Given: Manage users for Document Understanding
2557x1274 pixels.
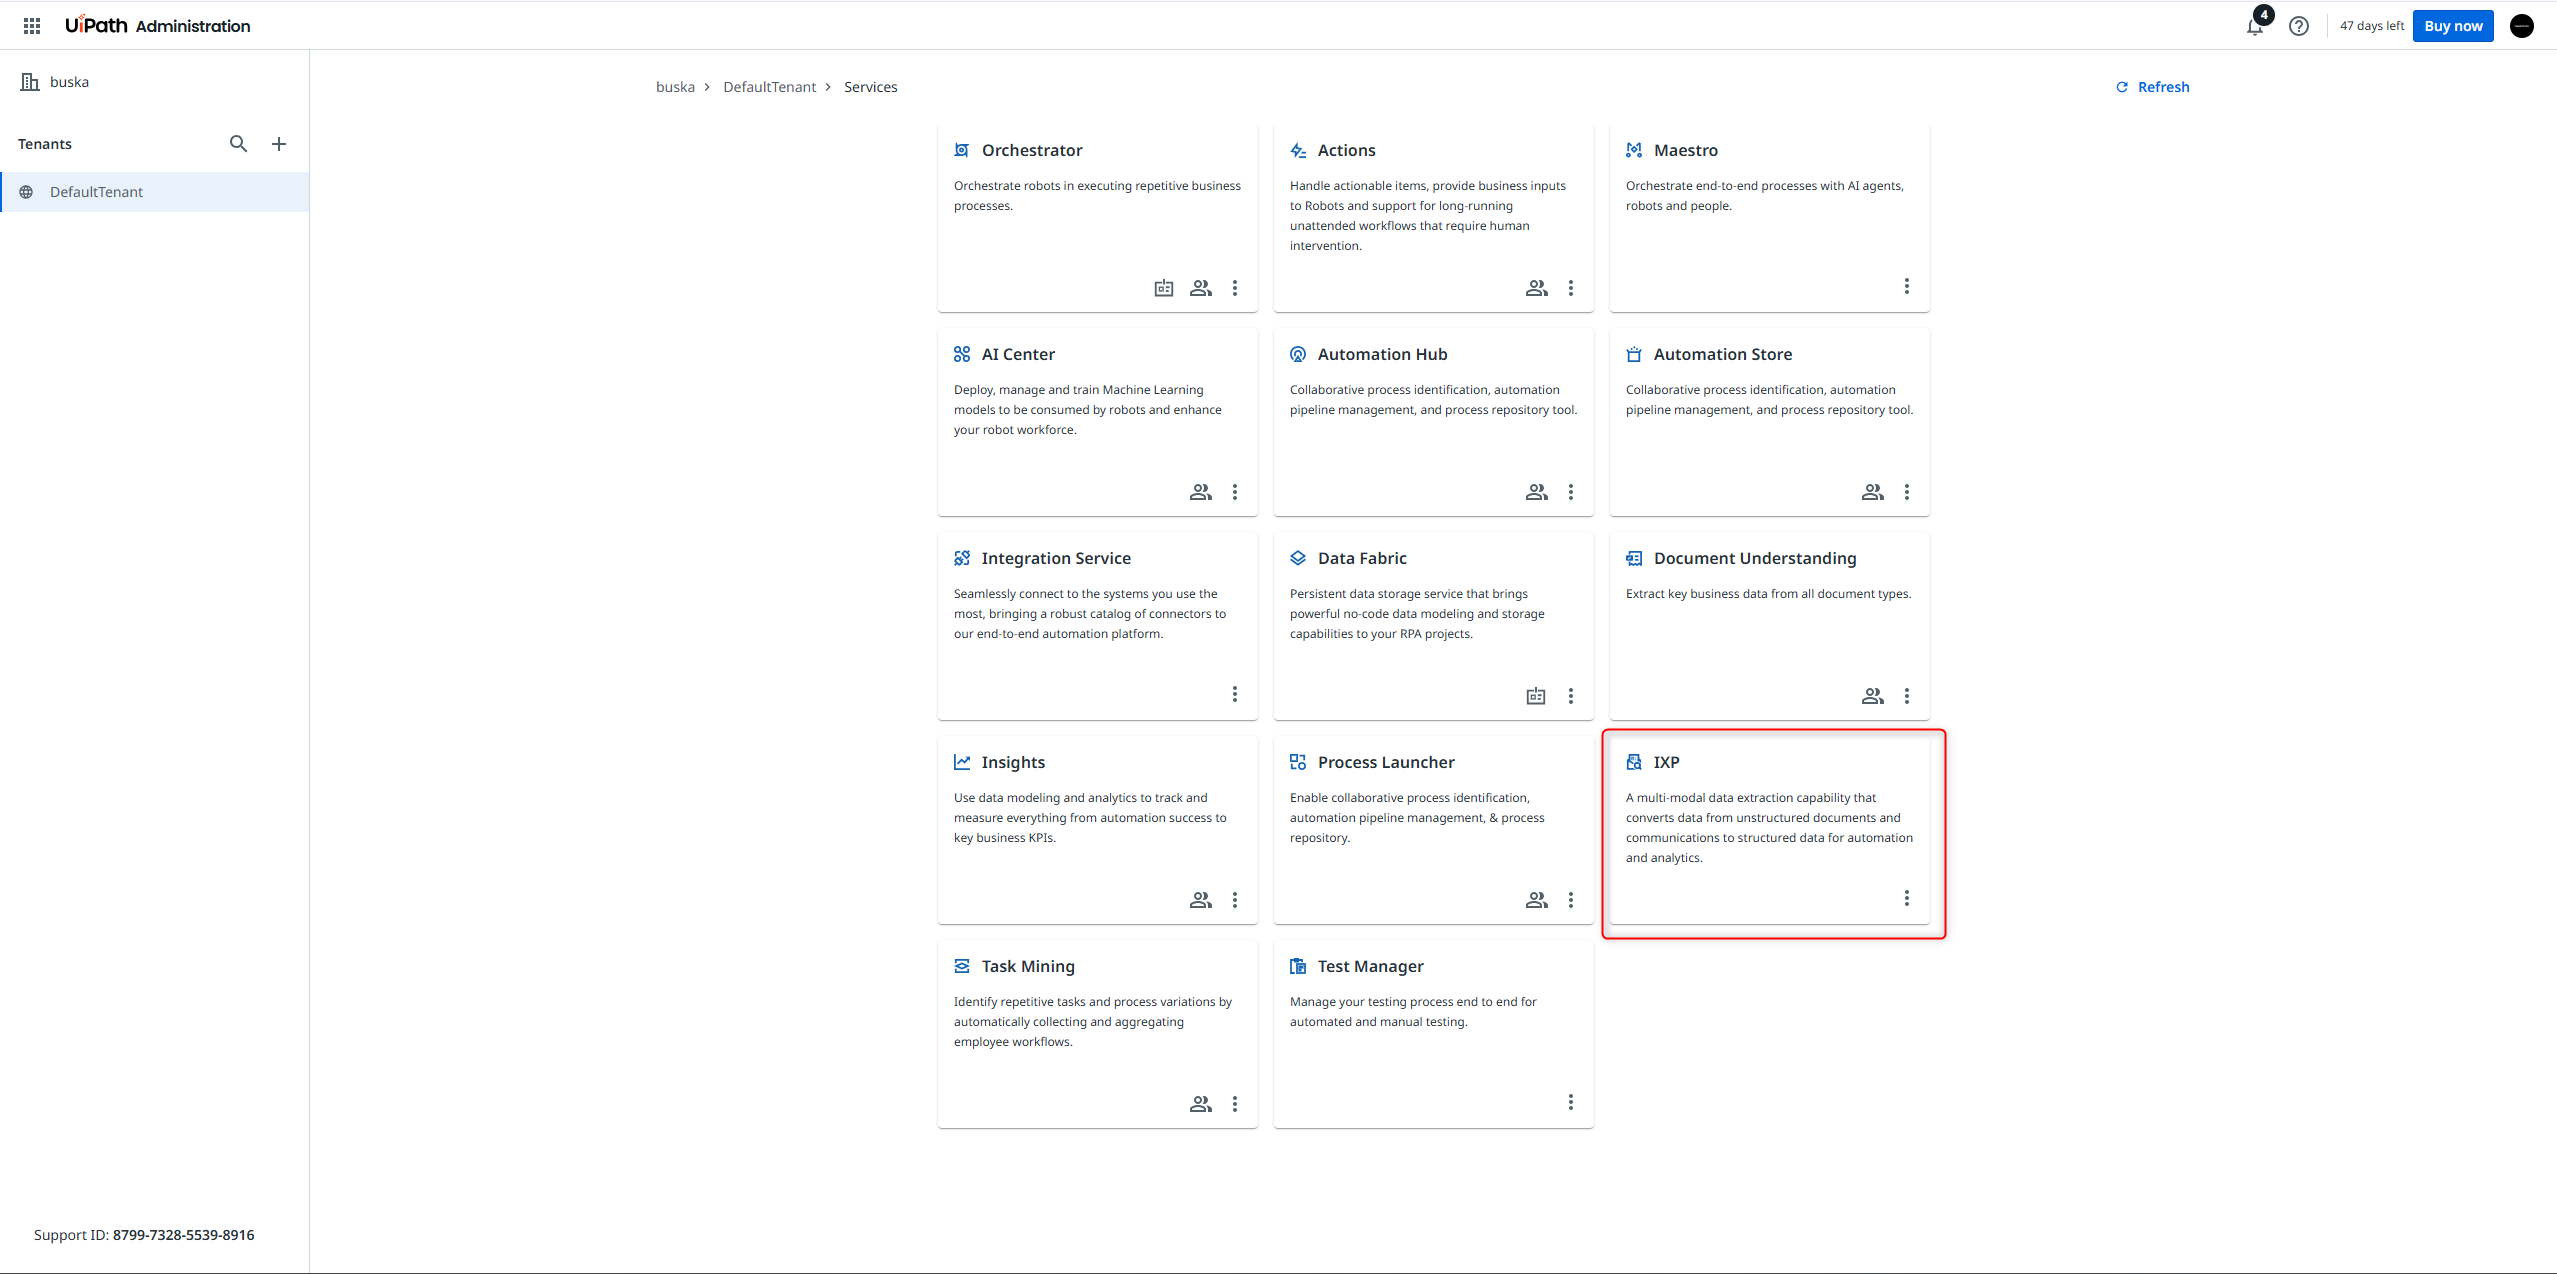Looking at the screenshot, I should point(1872,696).
